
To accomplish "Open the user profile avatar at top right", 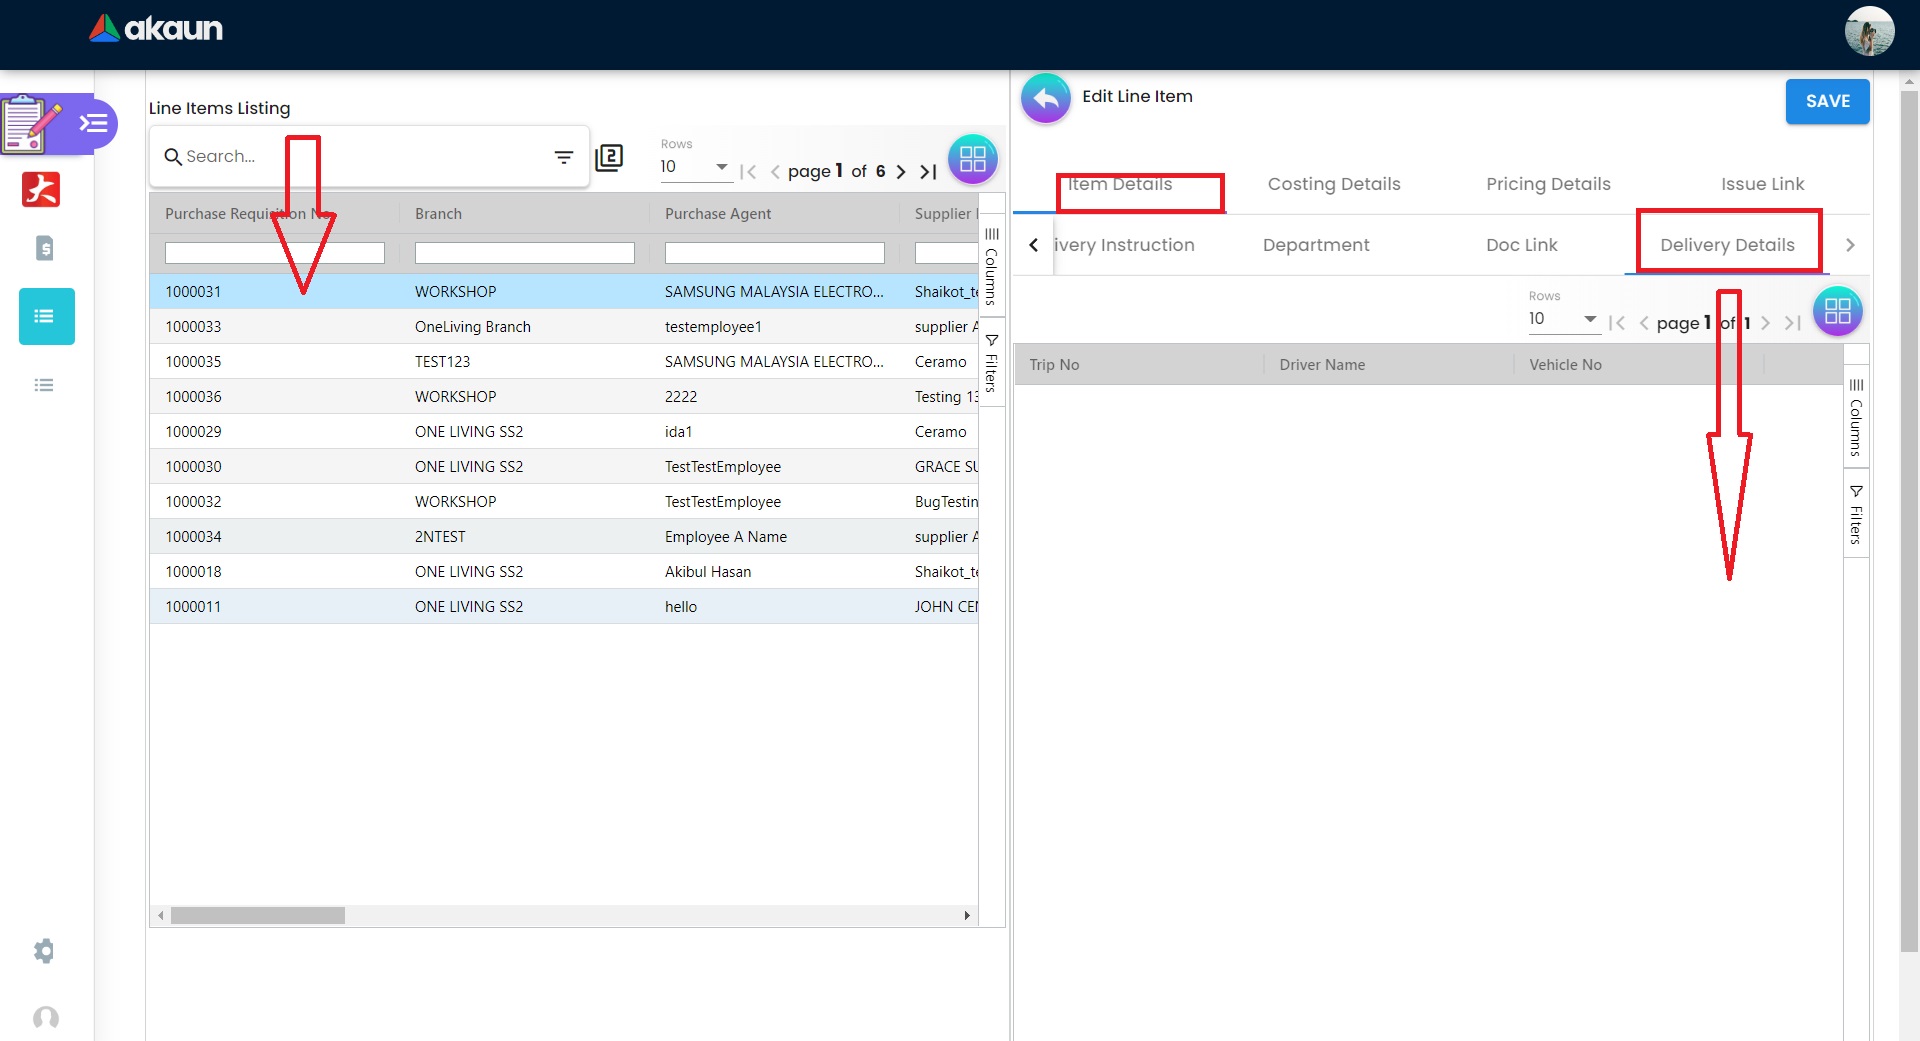I will pyautogui.click(x=1868, y=32).
